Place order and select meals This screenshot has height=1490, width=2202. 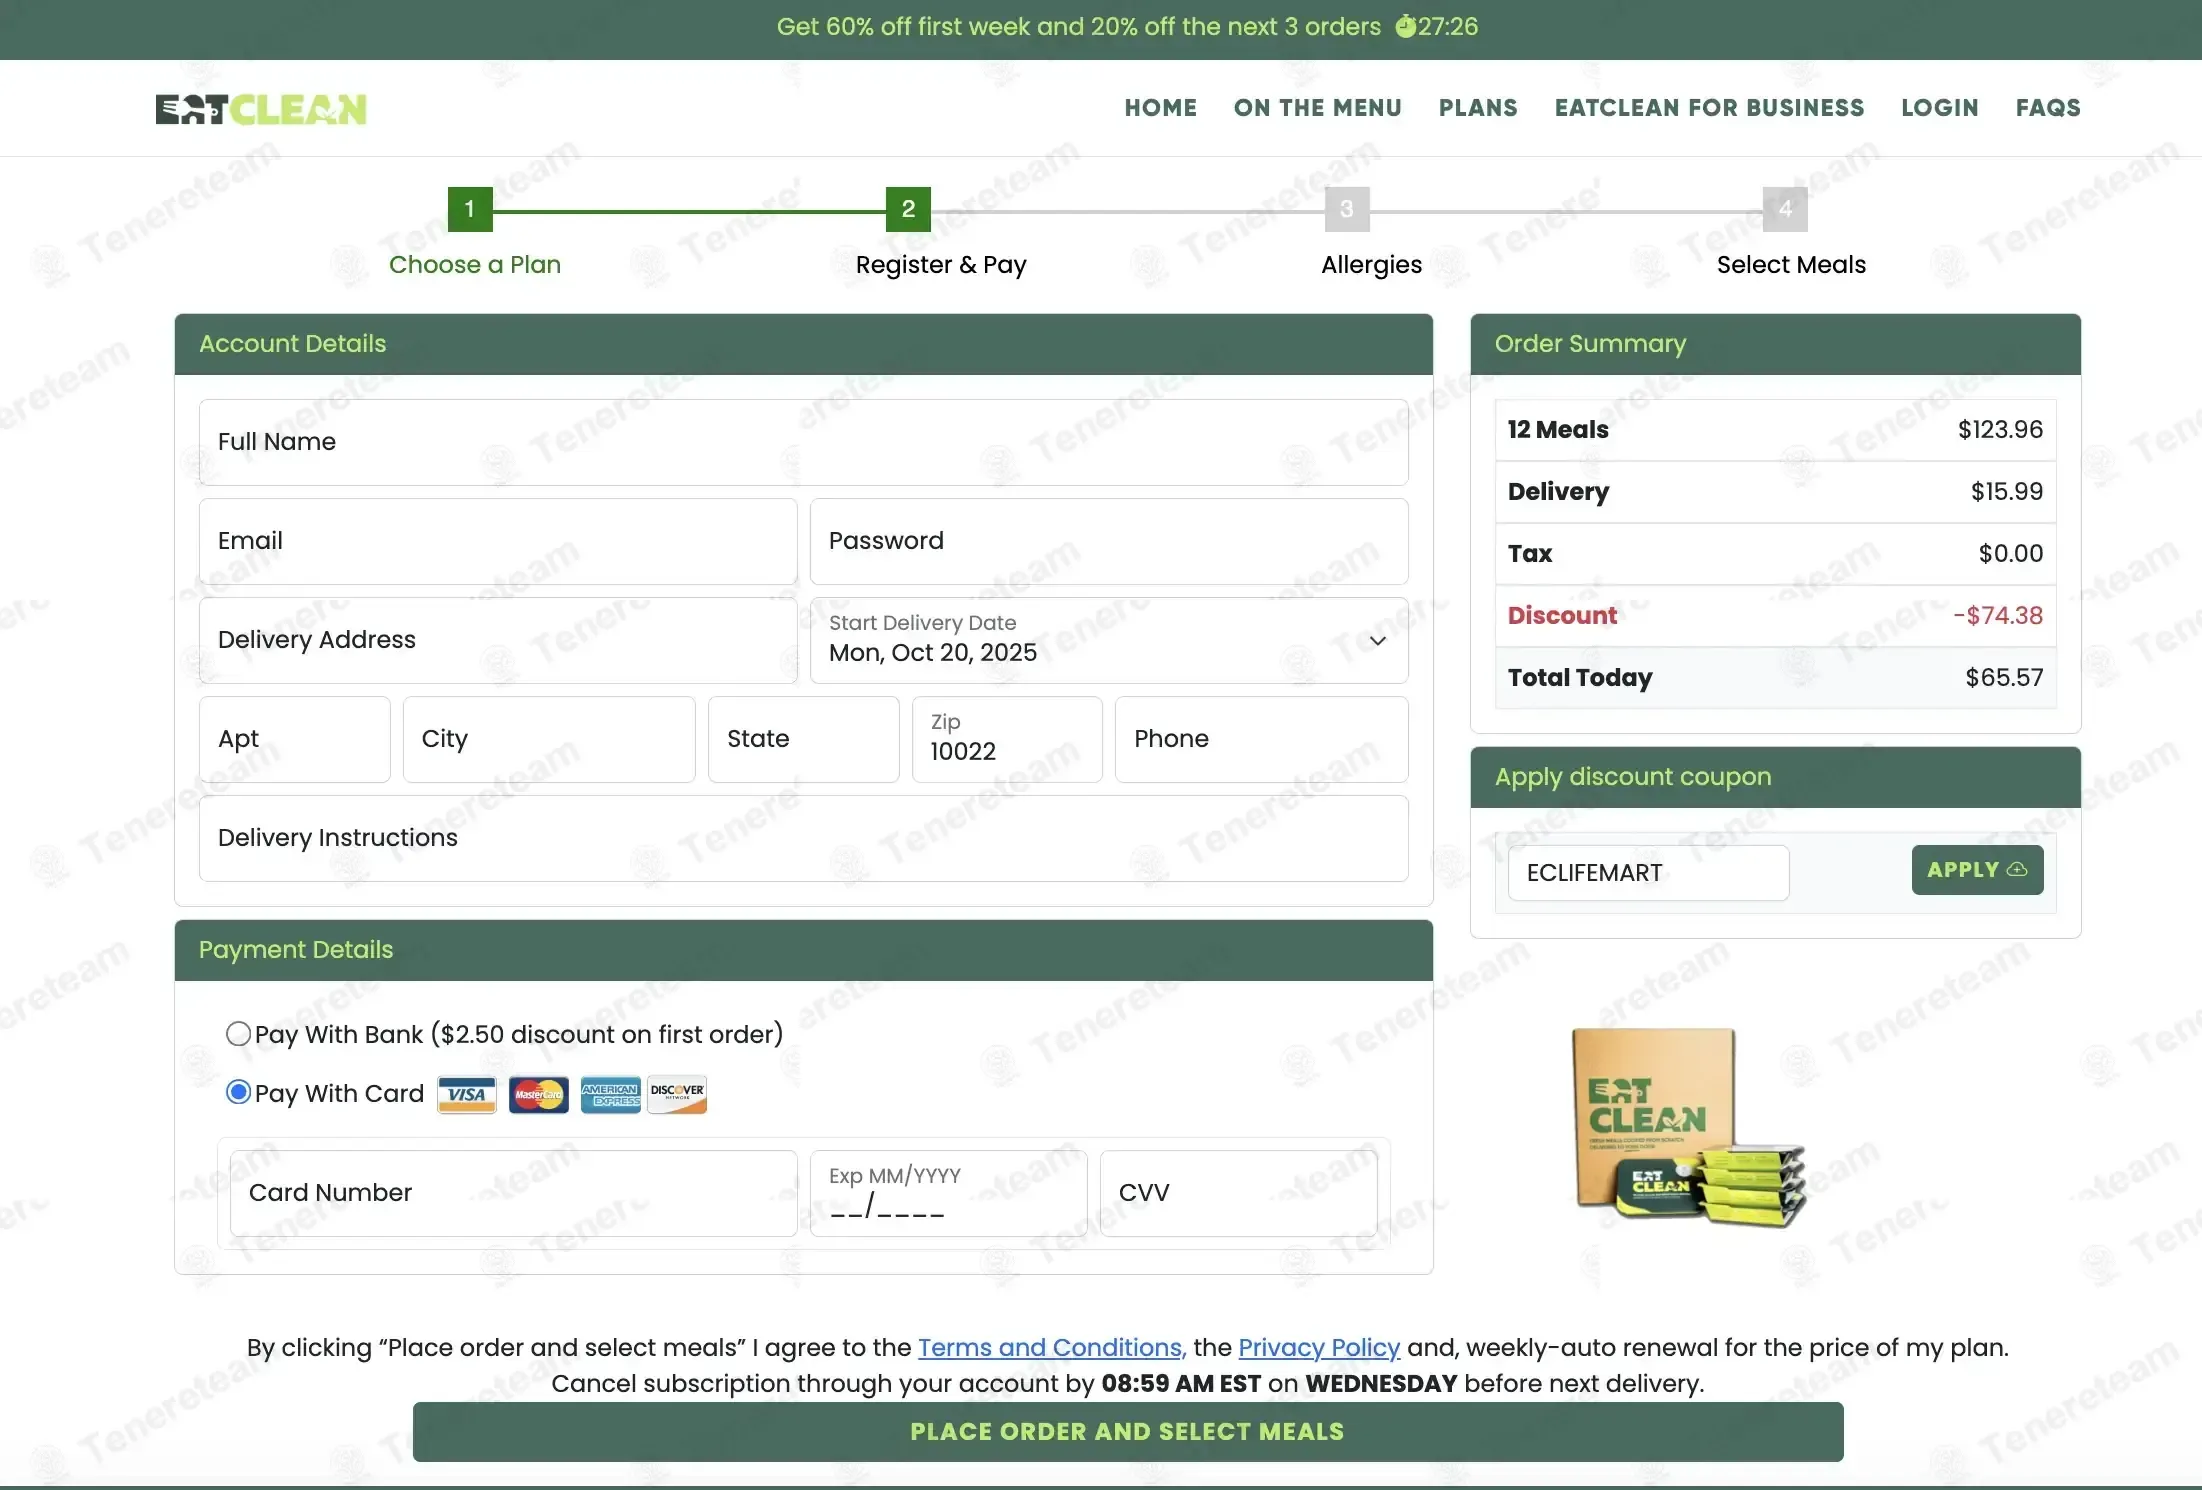coord(1128,1432)
